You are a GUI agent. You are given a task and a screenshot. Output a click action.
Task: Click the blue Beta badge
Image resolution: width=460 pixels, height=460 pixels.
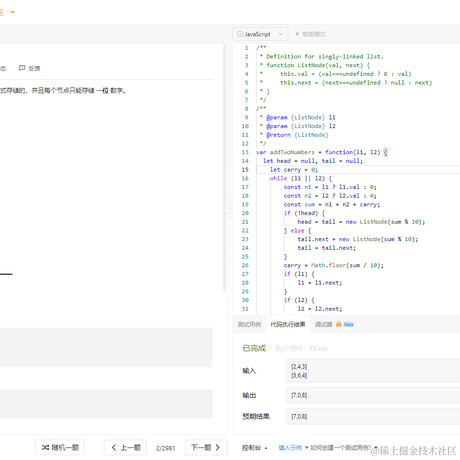click(x=349, y=324)
